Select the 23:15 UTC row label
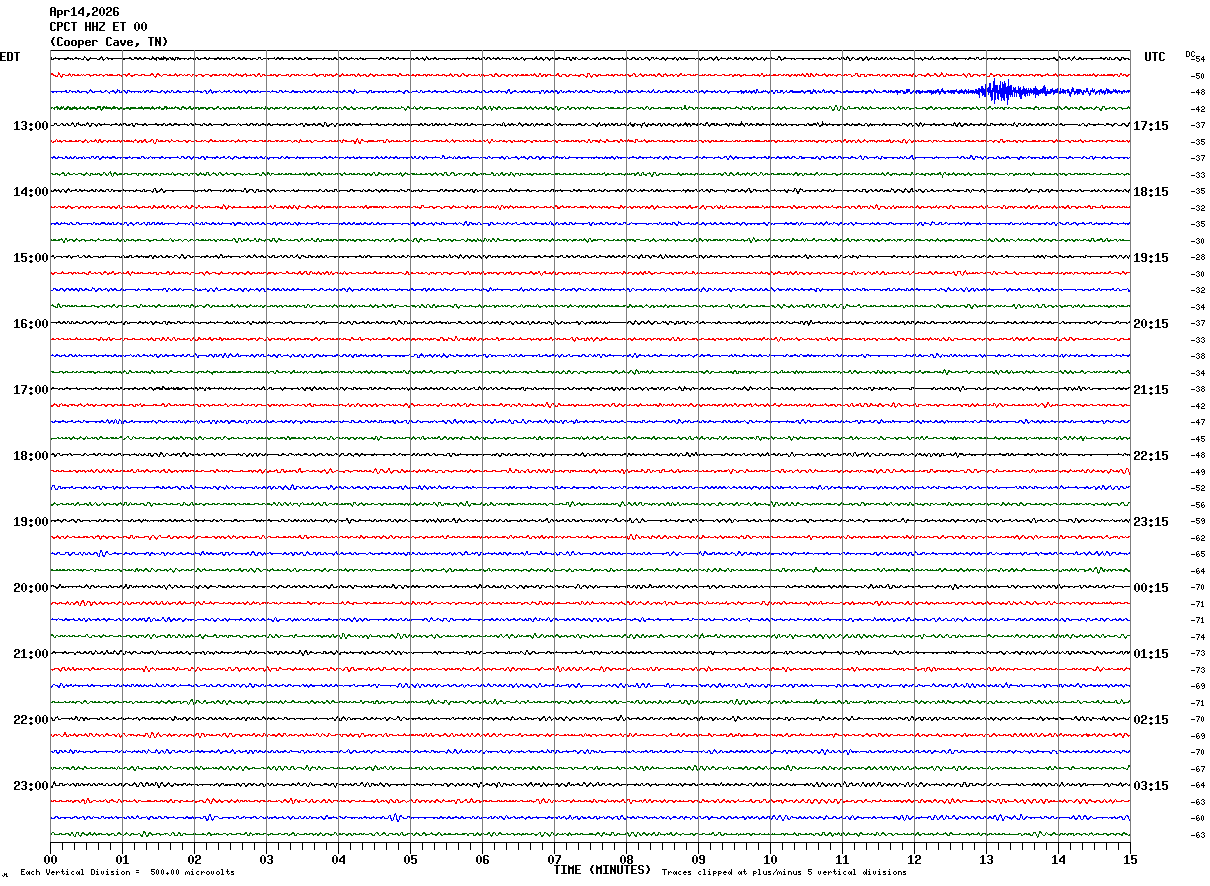Image resolution: width=1210 pixels, height=886 pixels. pos(1151,522)
